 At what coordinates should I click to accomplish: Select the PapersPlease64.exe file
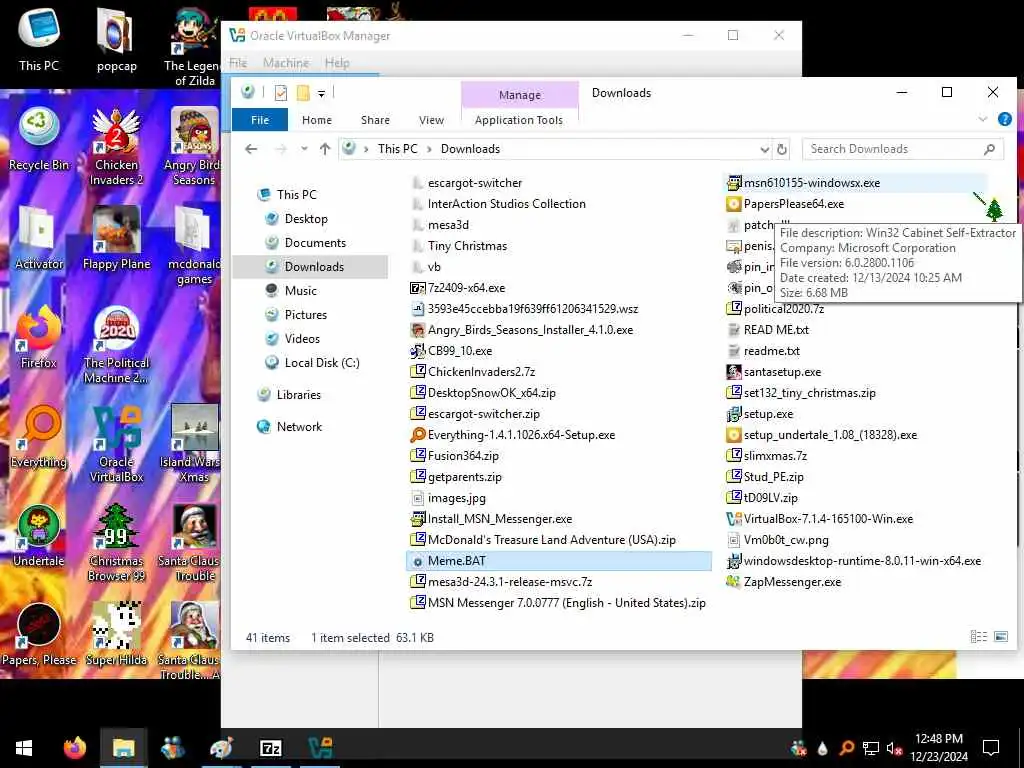[793, 204]
